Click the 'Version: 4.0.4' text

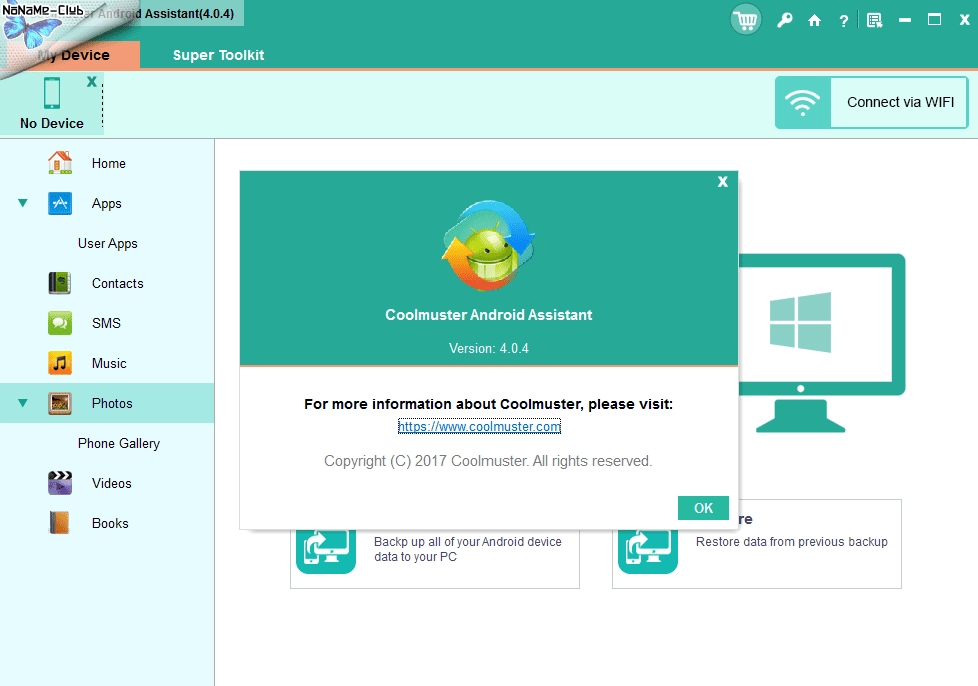pyautogui.click(x=489, y=349)
